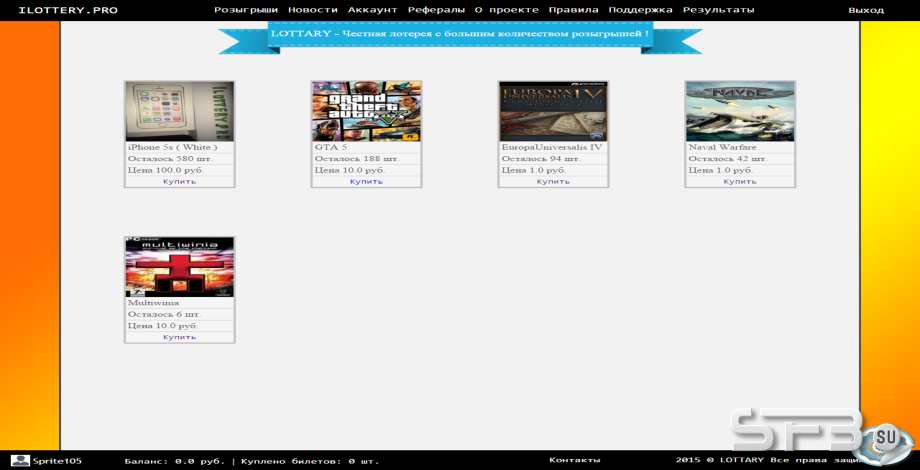Click the '2015 © LOTTARY' copyright text
920x470 pixels.
coord(719,460)
